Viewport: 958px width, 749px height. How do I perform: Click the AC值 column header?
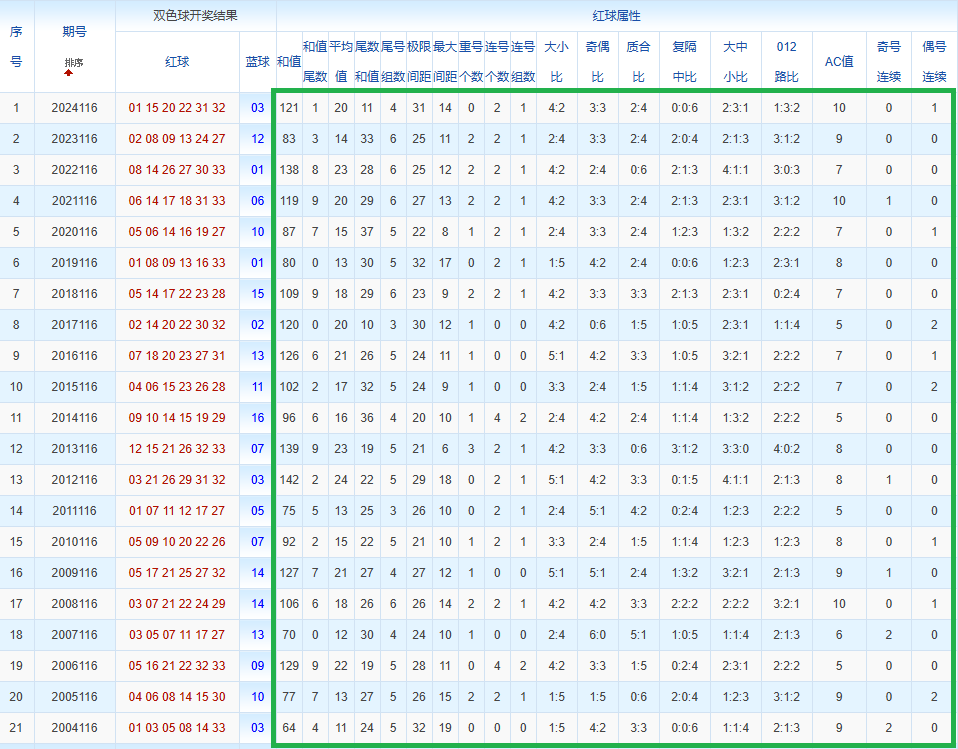point(839,62)
